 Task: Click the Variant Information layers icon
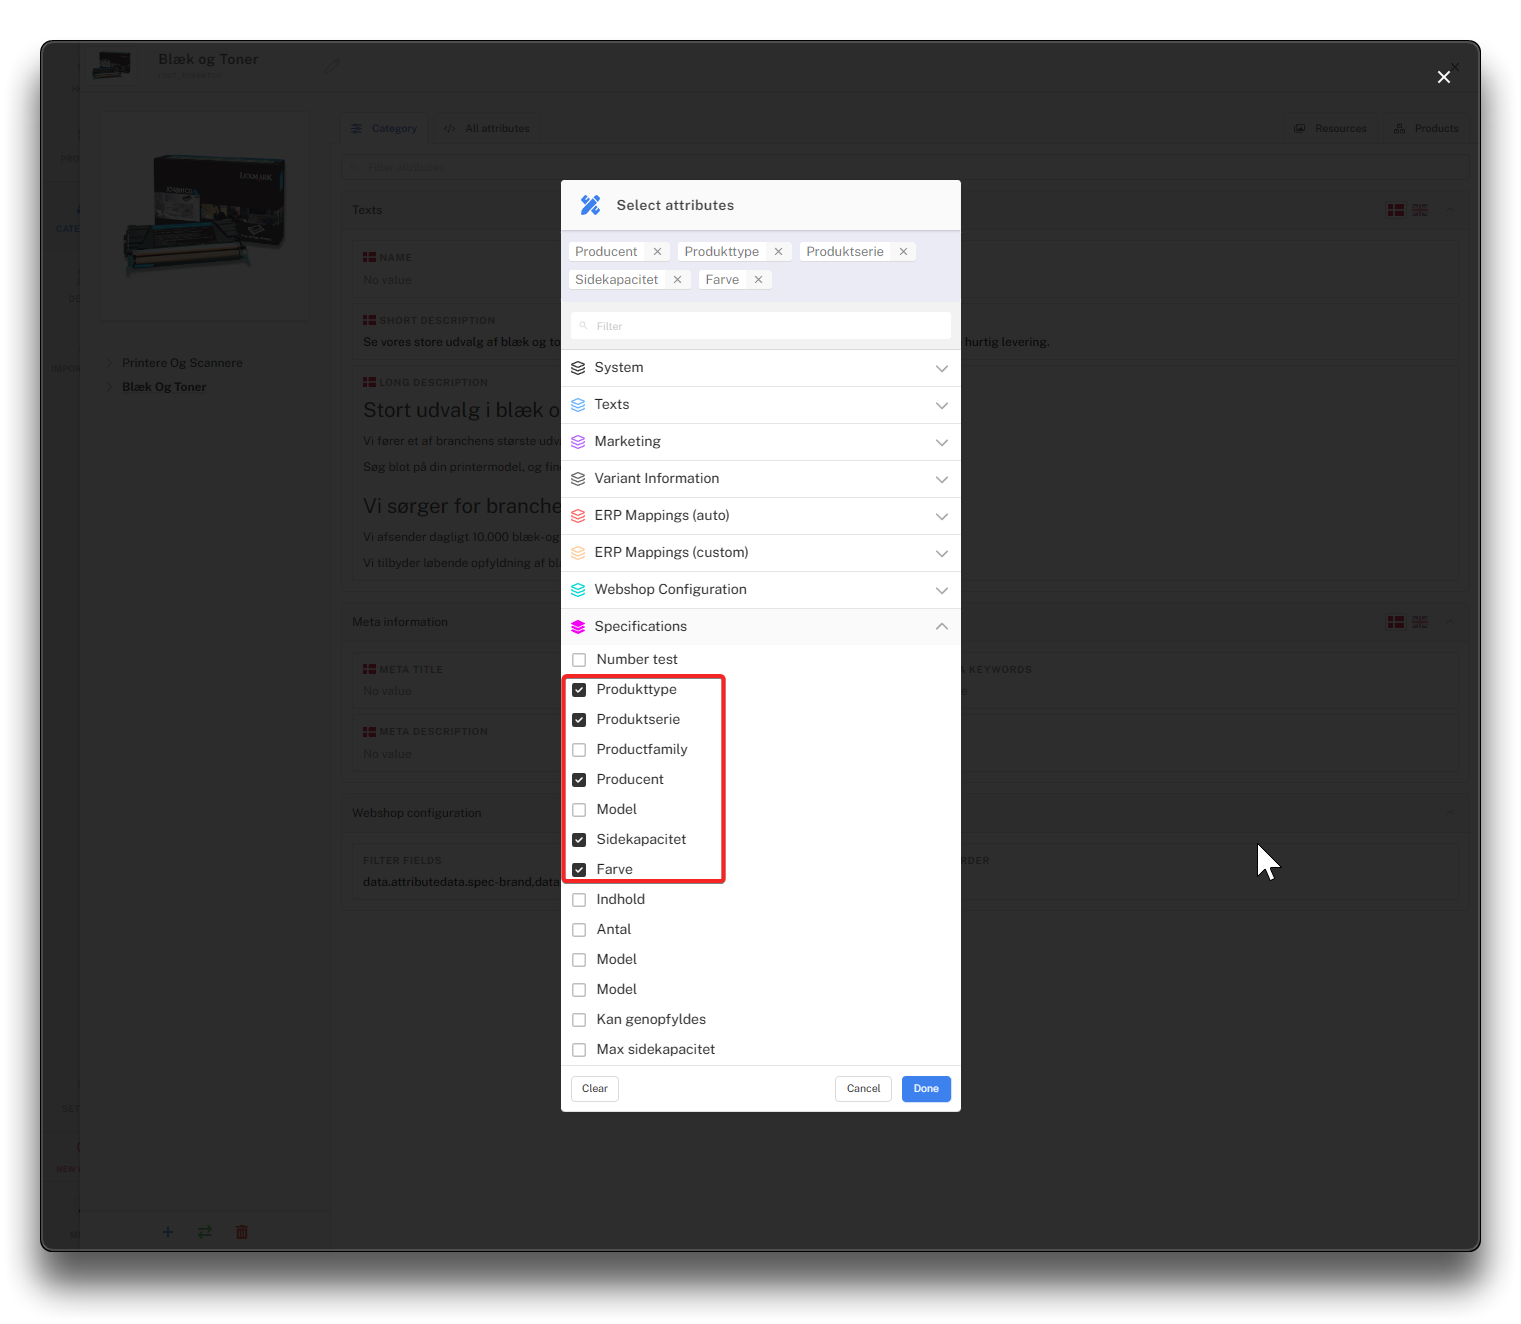[578, 479]
